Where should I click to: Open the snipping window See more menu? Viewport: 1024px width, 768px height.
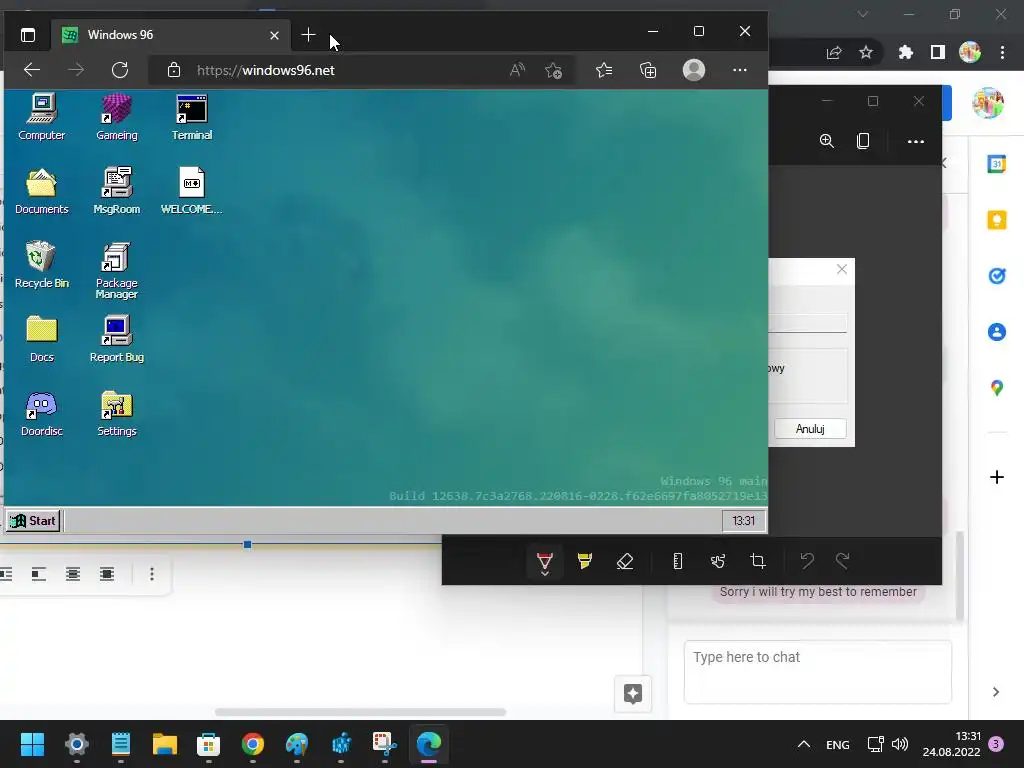click(x=916, y=141)
